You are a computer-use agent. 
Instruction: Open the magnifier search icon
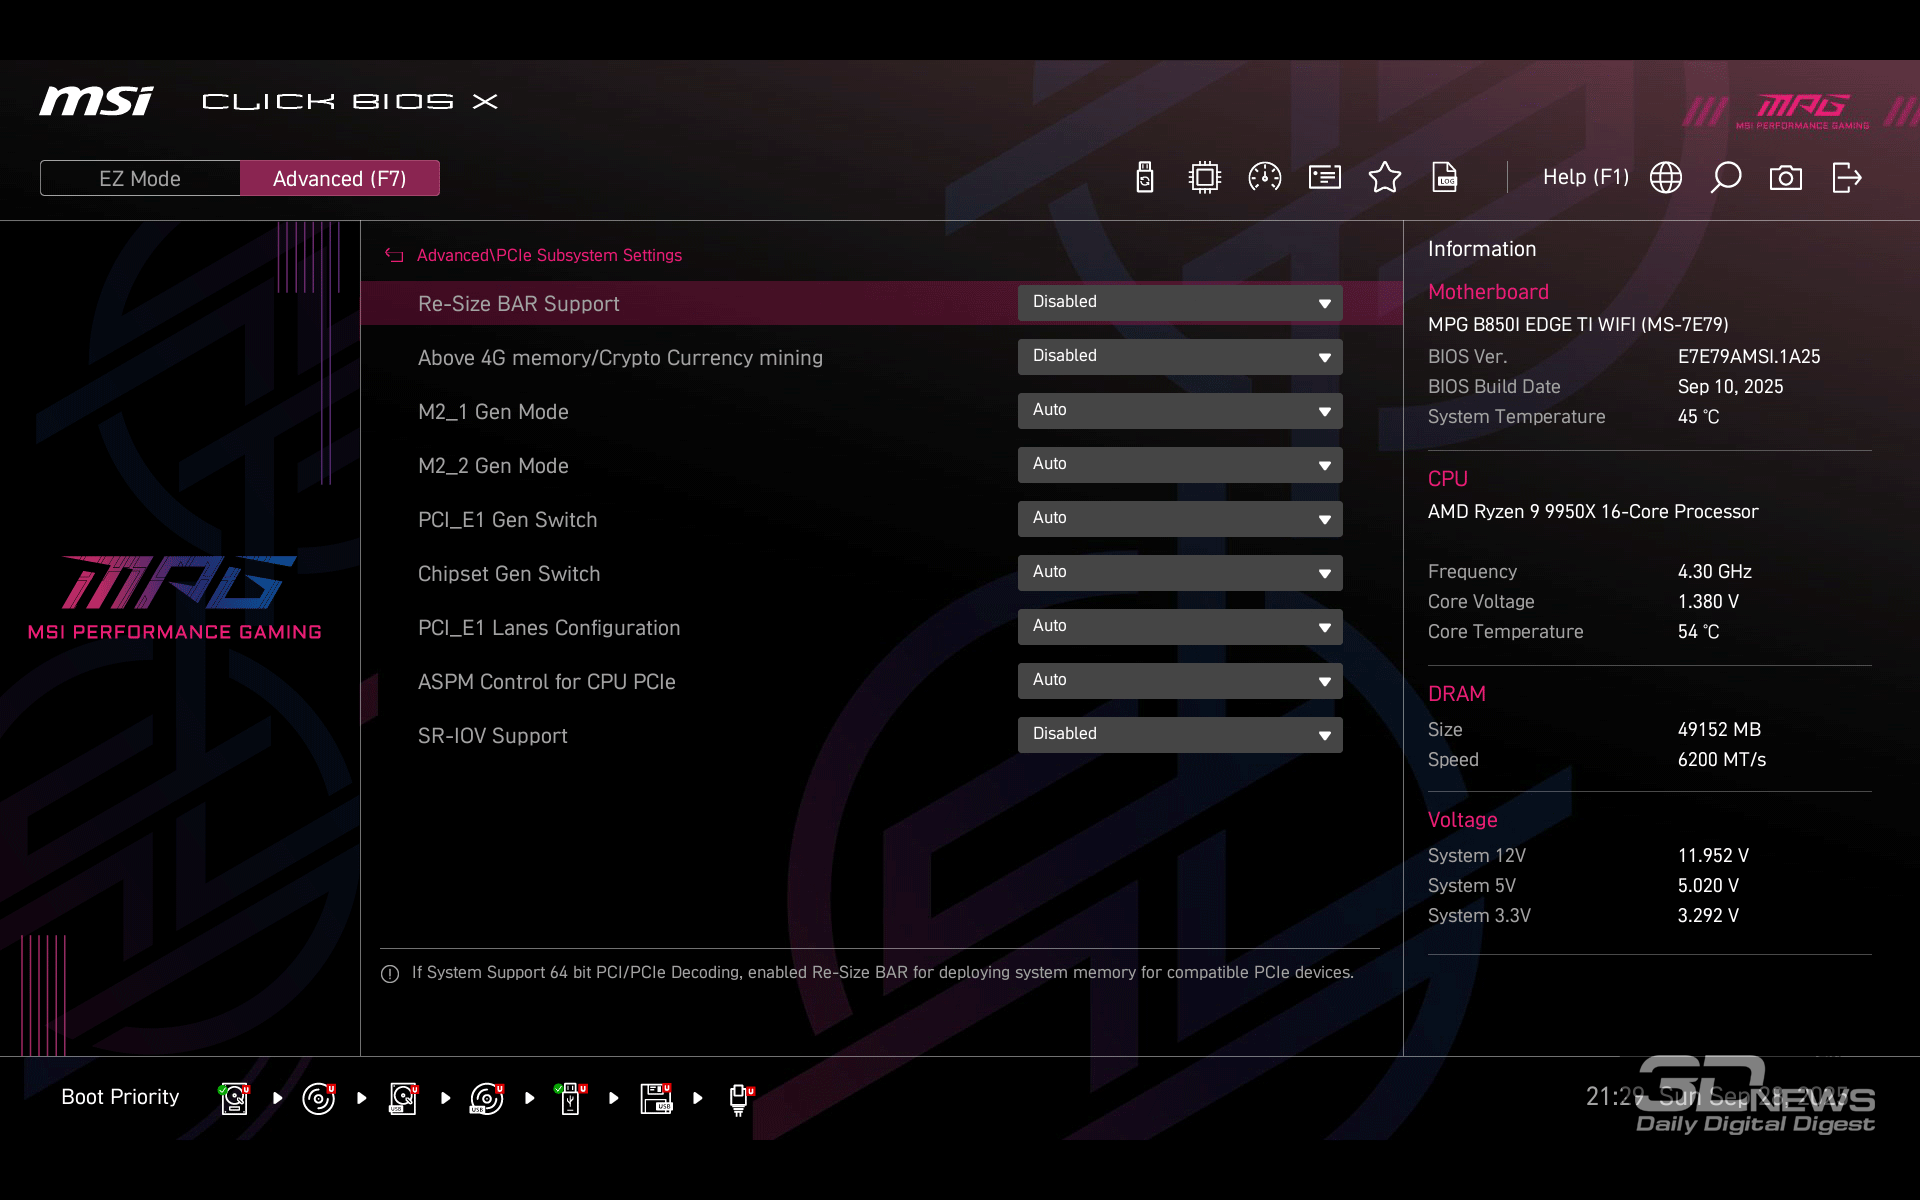pyautogui.click(x=1726, y=178)
